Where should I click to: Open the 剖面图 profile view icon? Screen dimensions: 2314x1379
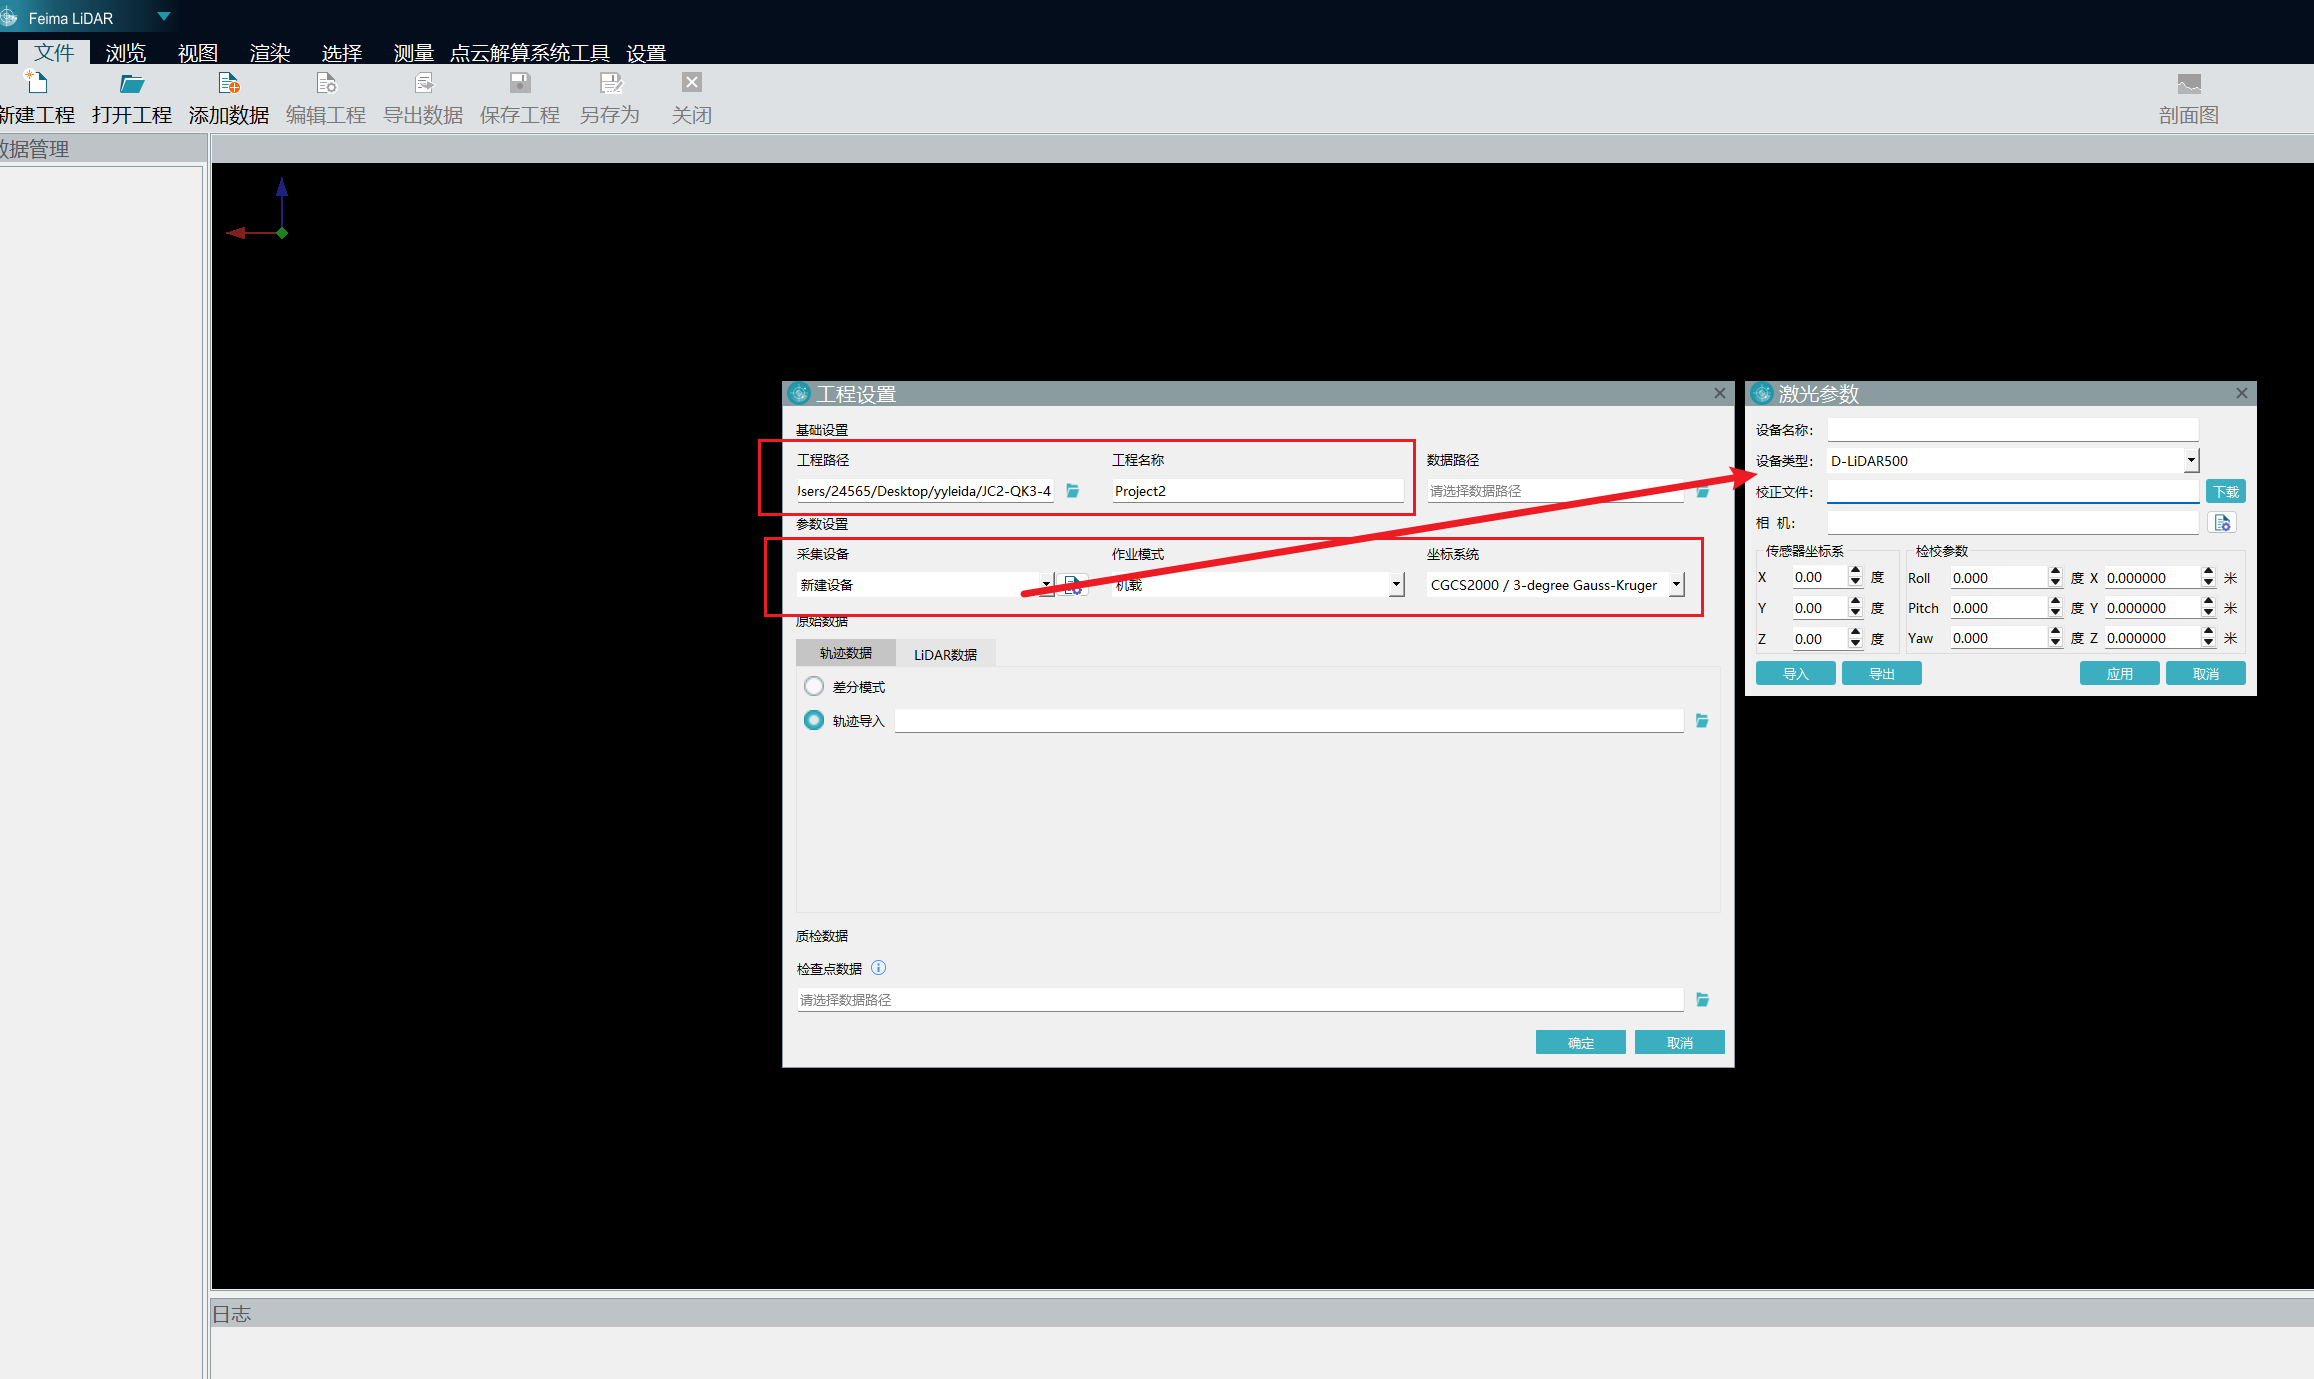(x=2188, y=84)
